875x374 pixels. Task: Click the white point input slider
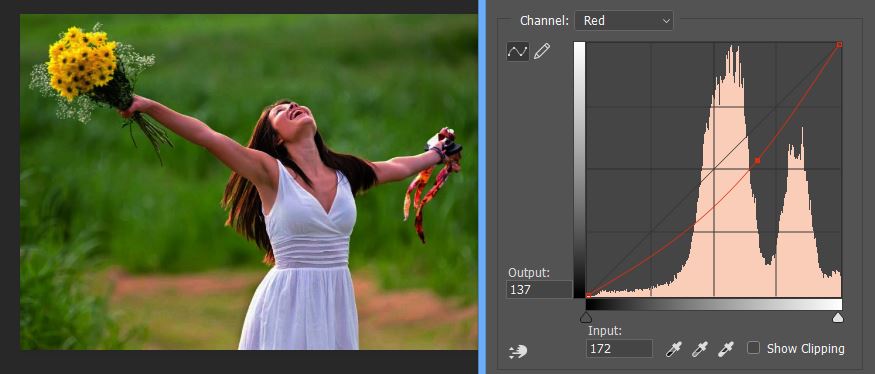tap(838, 318)
